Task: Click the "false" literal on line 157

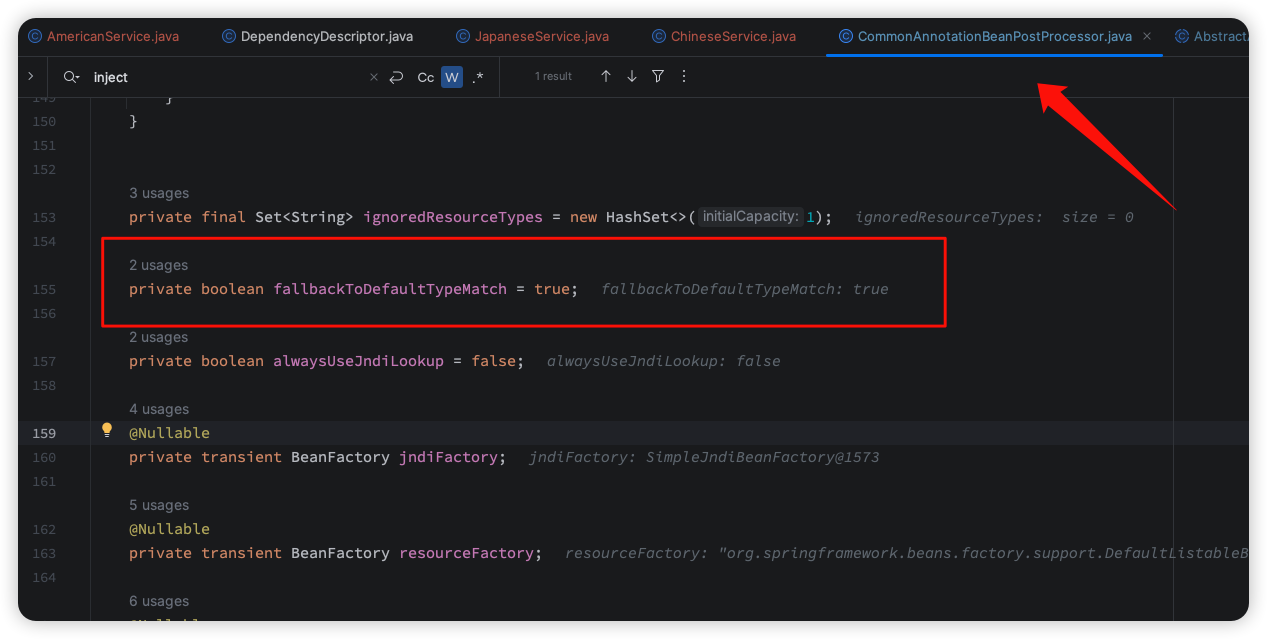Action: [493, 361]
